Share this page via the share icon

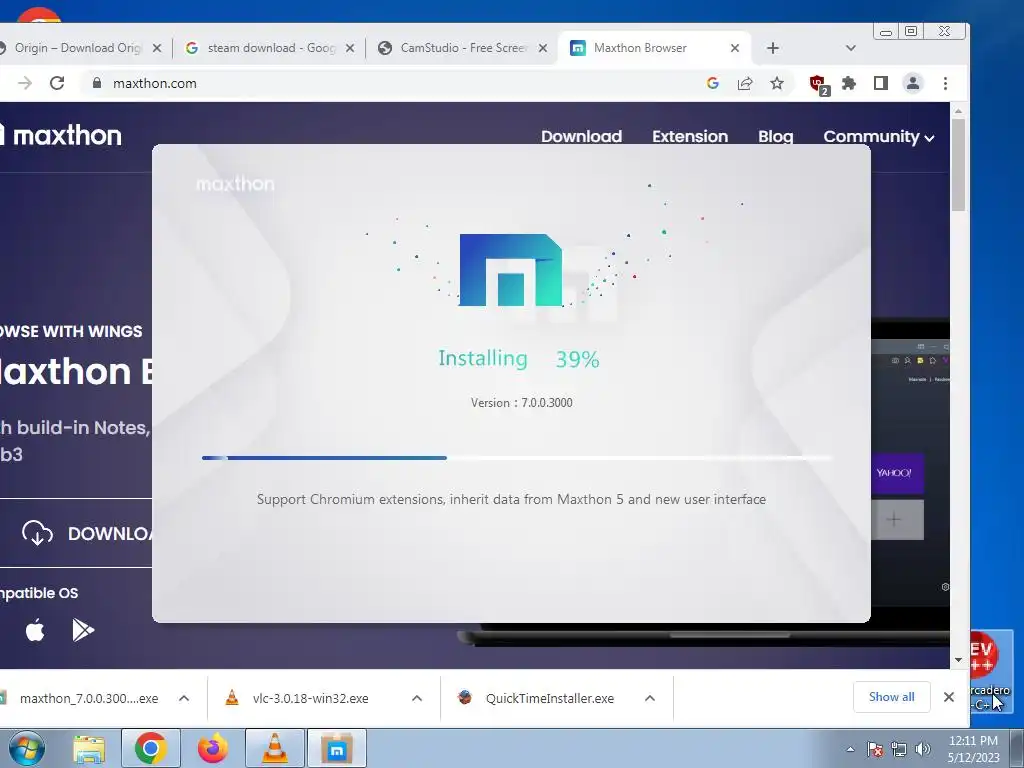point(744,83)
